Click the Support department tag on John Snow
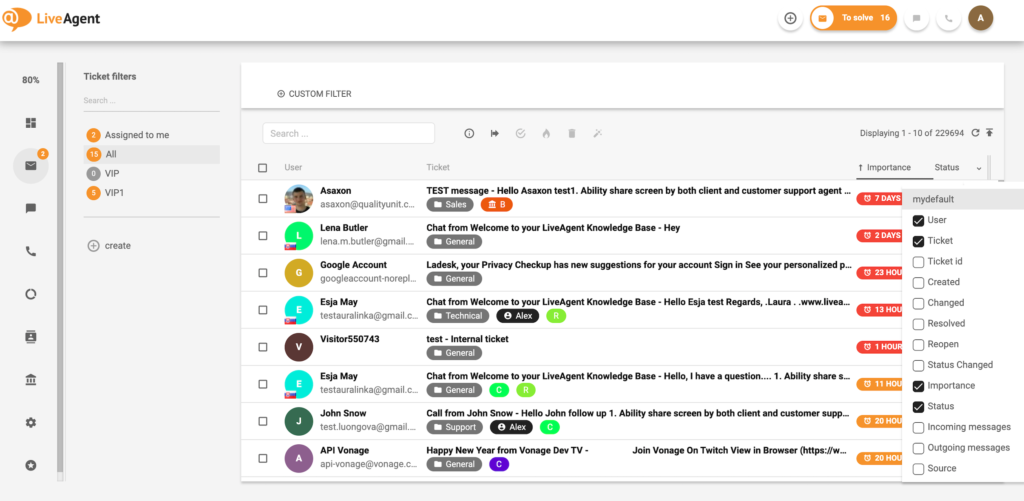 455,427
